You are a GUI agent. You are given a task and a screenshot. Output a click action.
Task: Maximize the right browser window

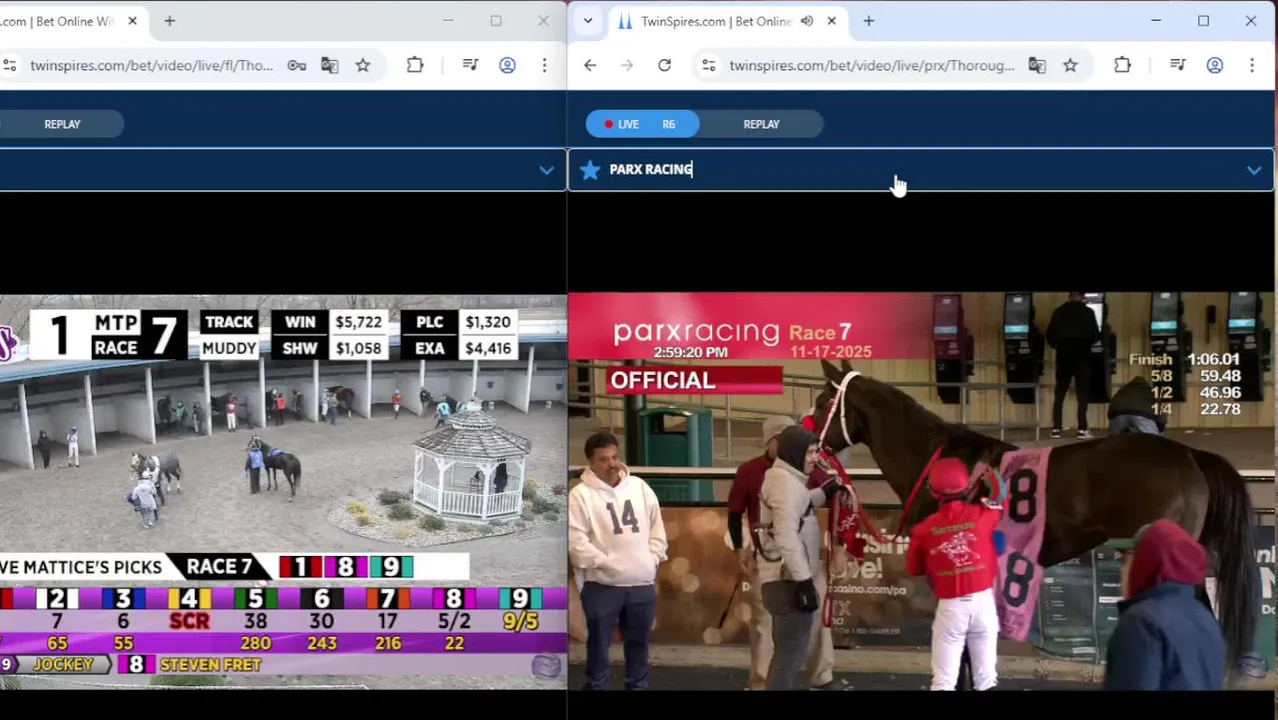(x=1203, y=21)
